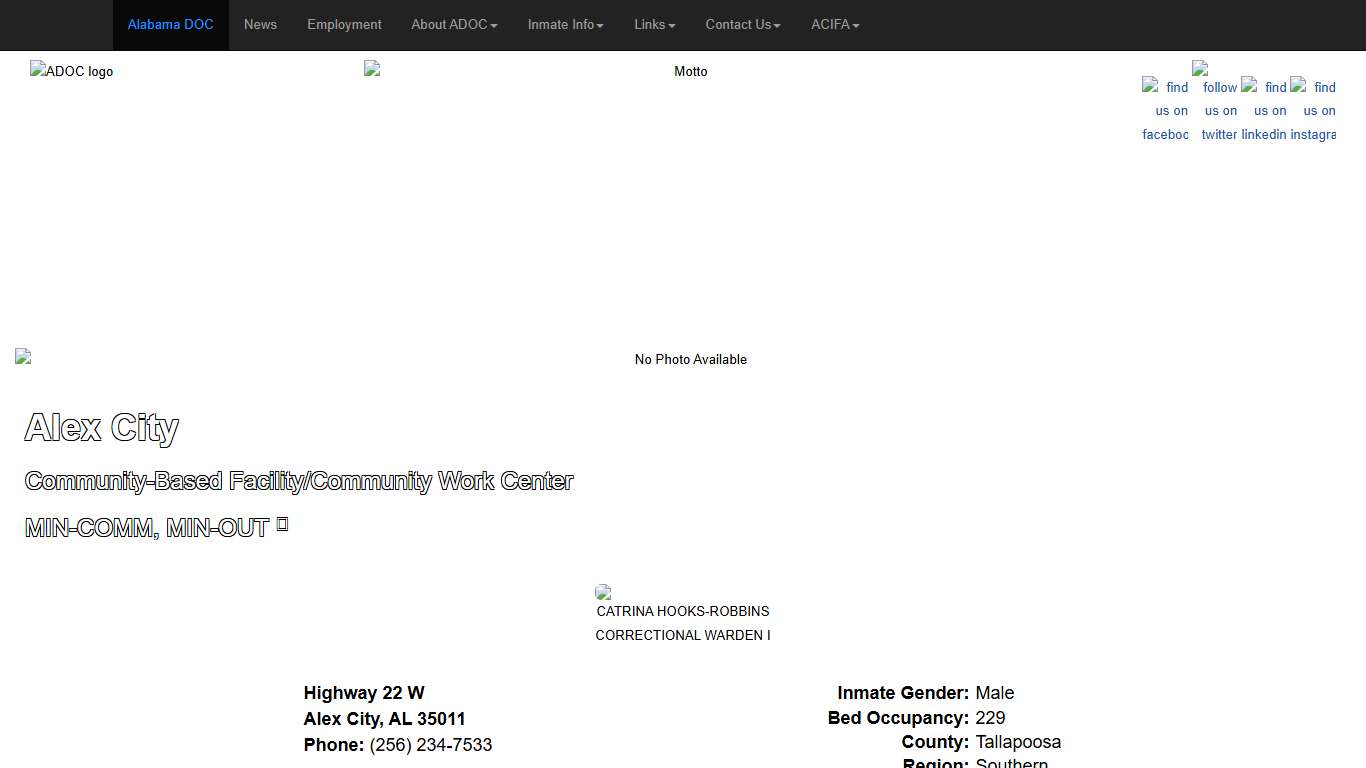This screenshot has height=768, width=1366.
Task: Click the Alex City facility heading
Action: (101, 428)
